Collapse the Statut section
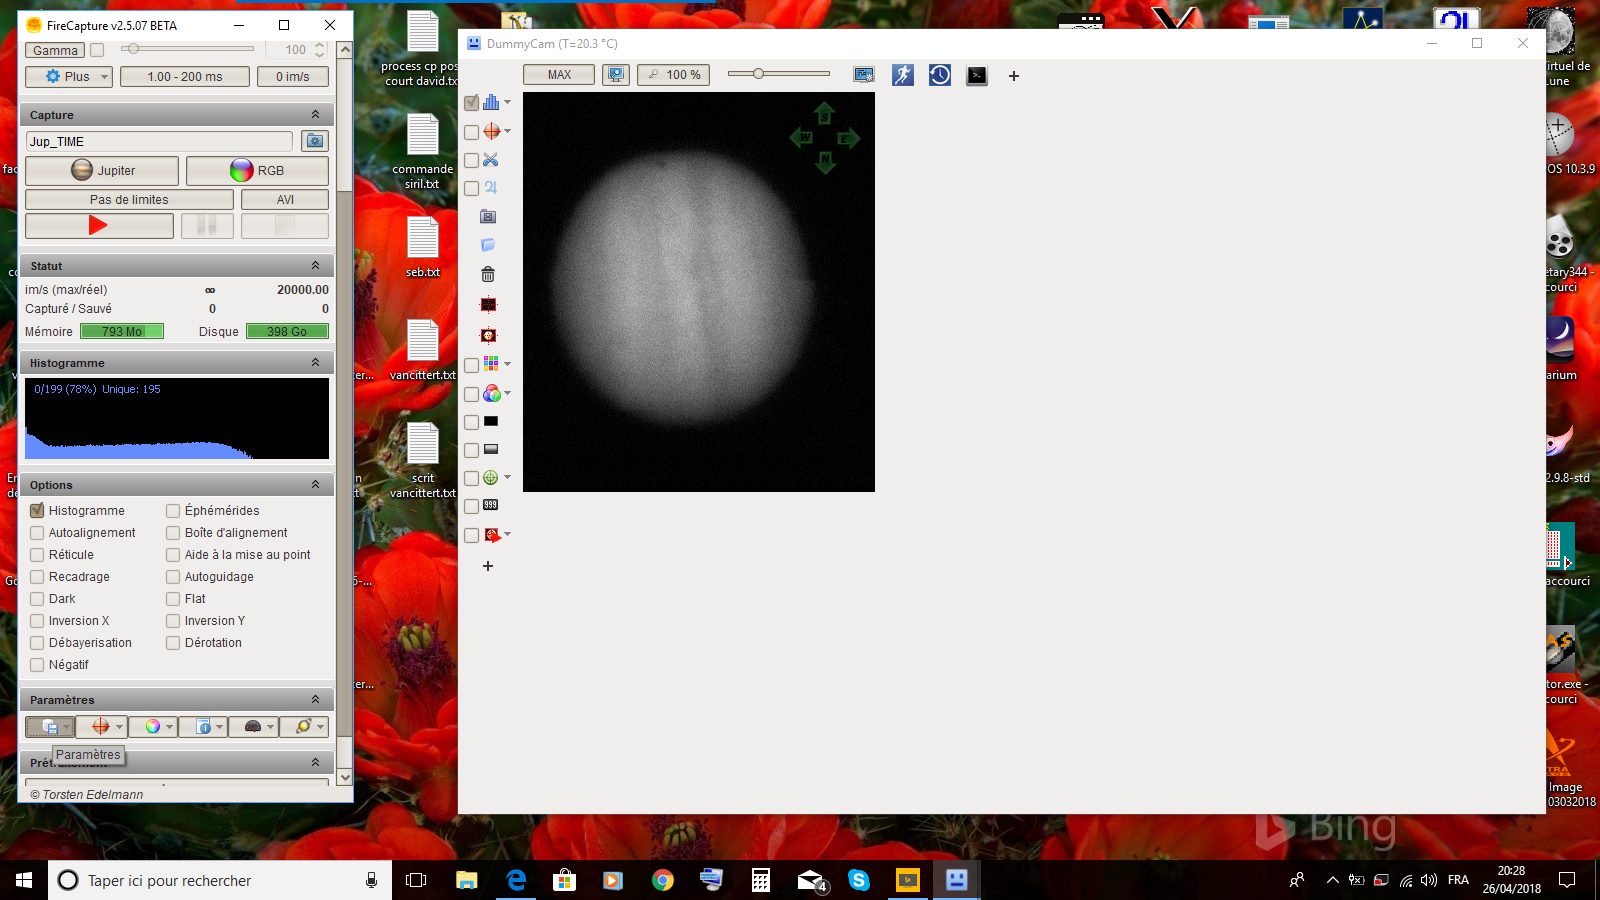The image size is (1600, 900). (x=315, y=265)
